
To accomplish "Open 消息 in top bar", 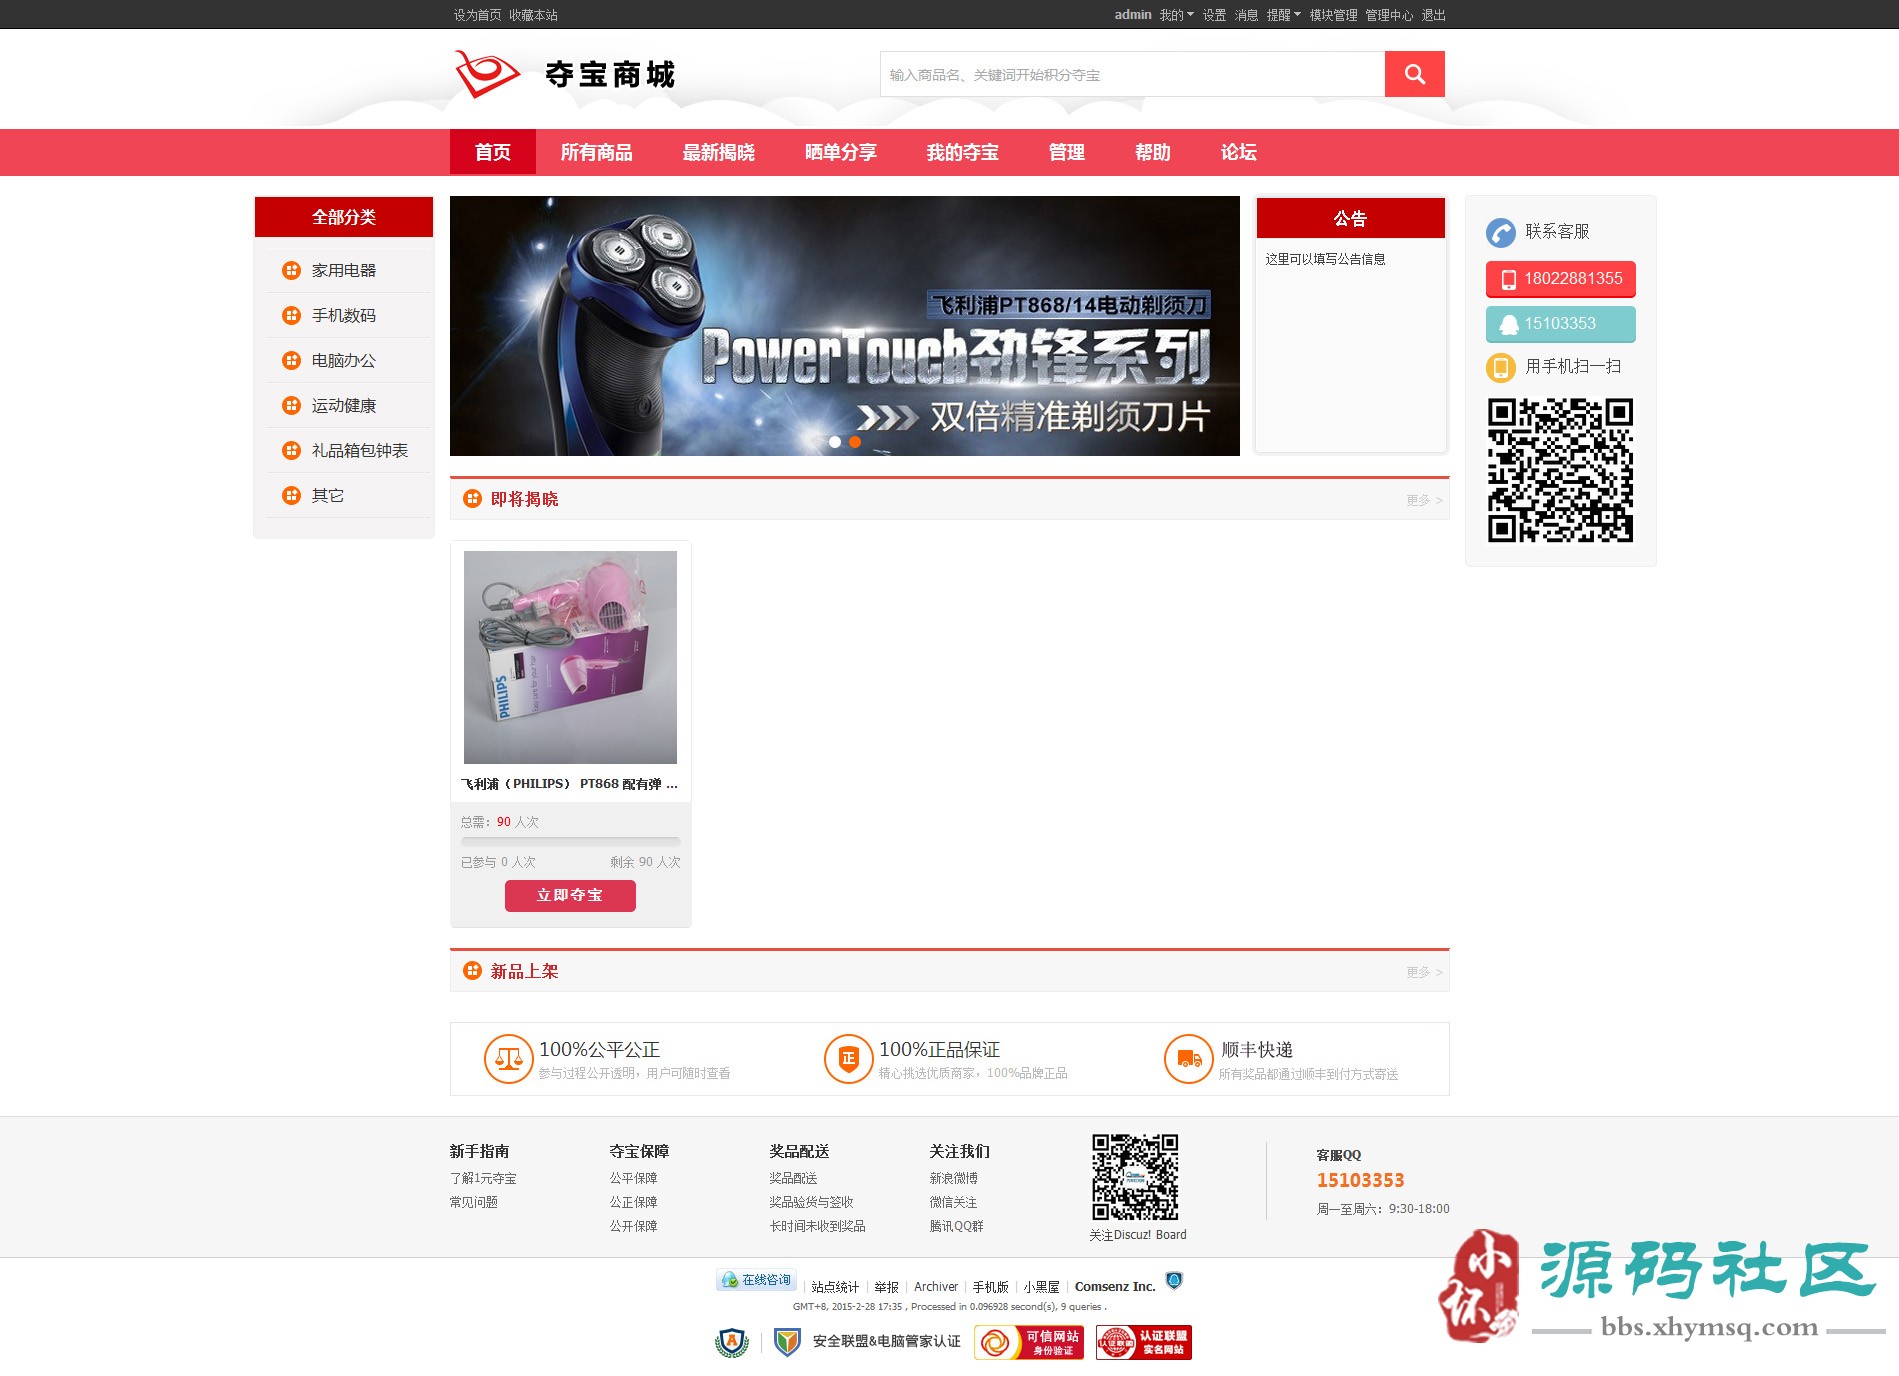I will 1246,15.
